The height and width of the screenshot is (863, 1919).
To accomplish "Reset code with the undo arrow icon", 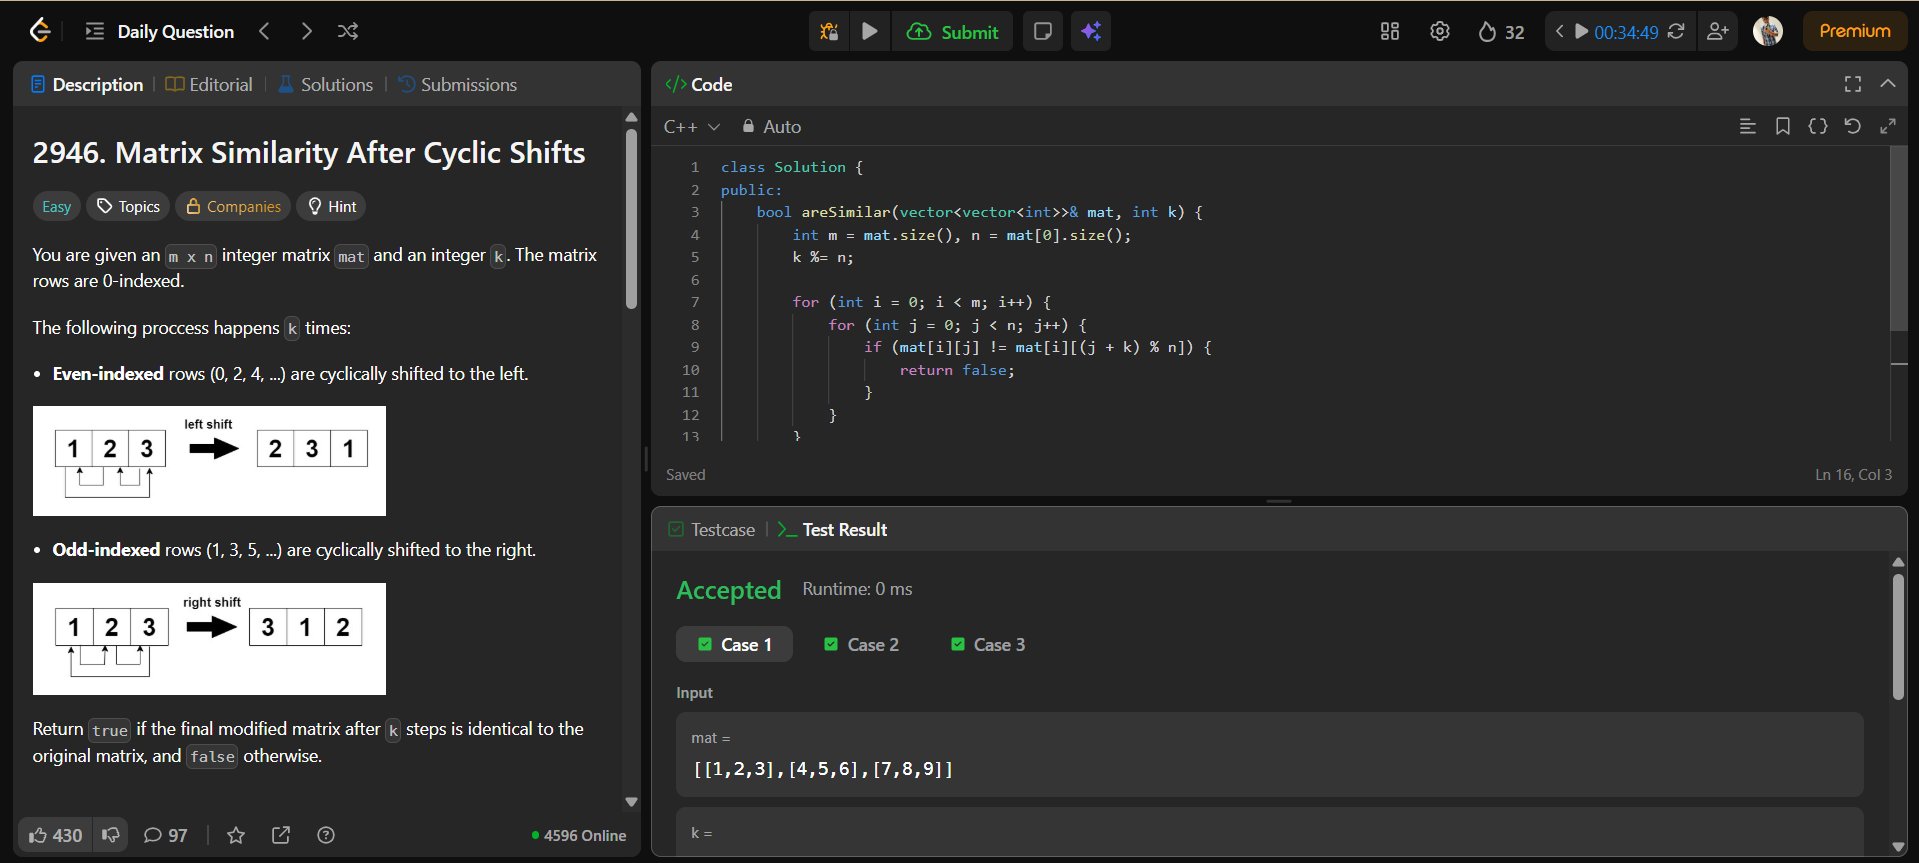I will [1852, 126].
